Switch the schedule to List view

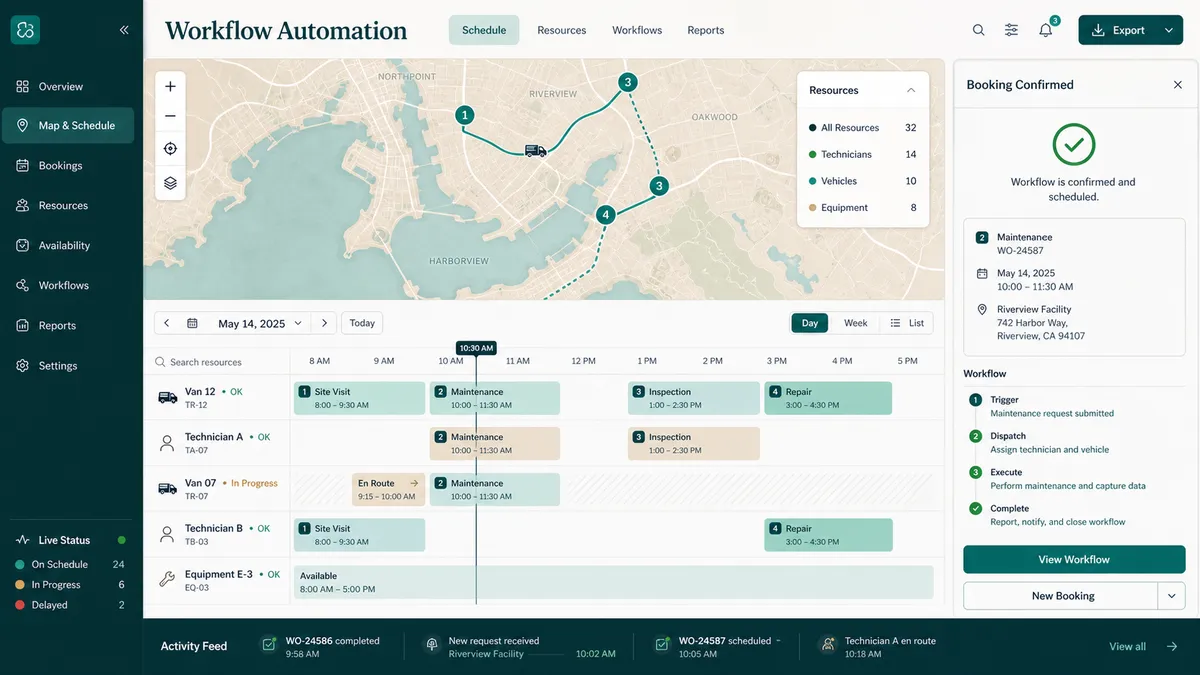[x=907, y=323]
